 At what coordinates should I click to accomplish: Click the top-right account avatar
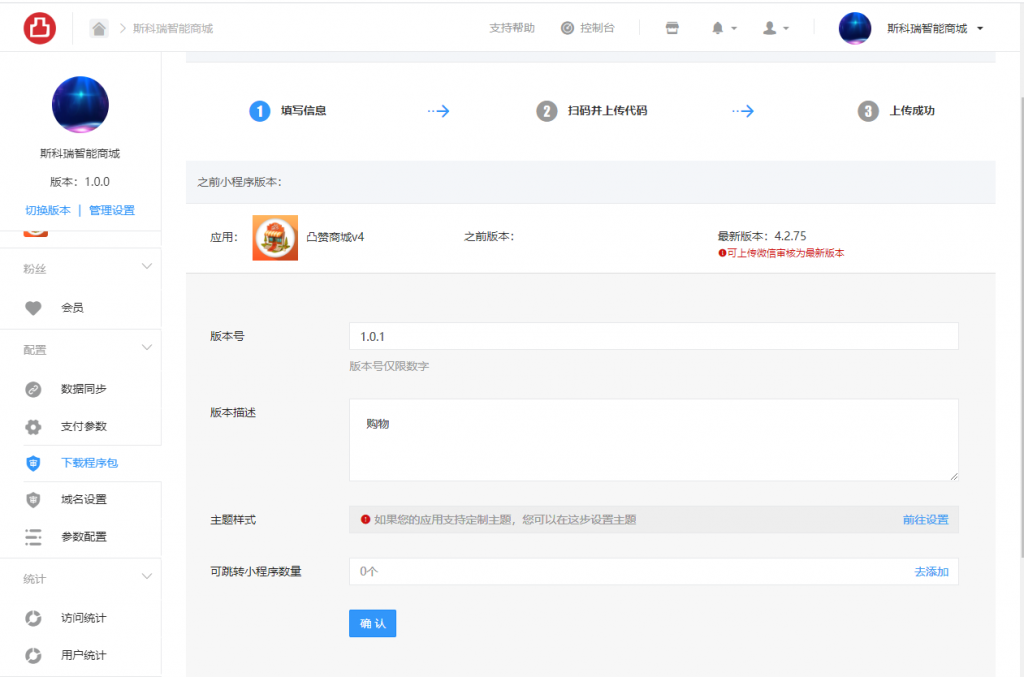(x=855, y=28)
